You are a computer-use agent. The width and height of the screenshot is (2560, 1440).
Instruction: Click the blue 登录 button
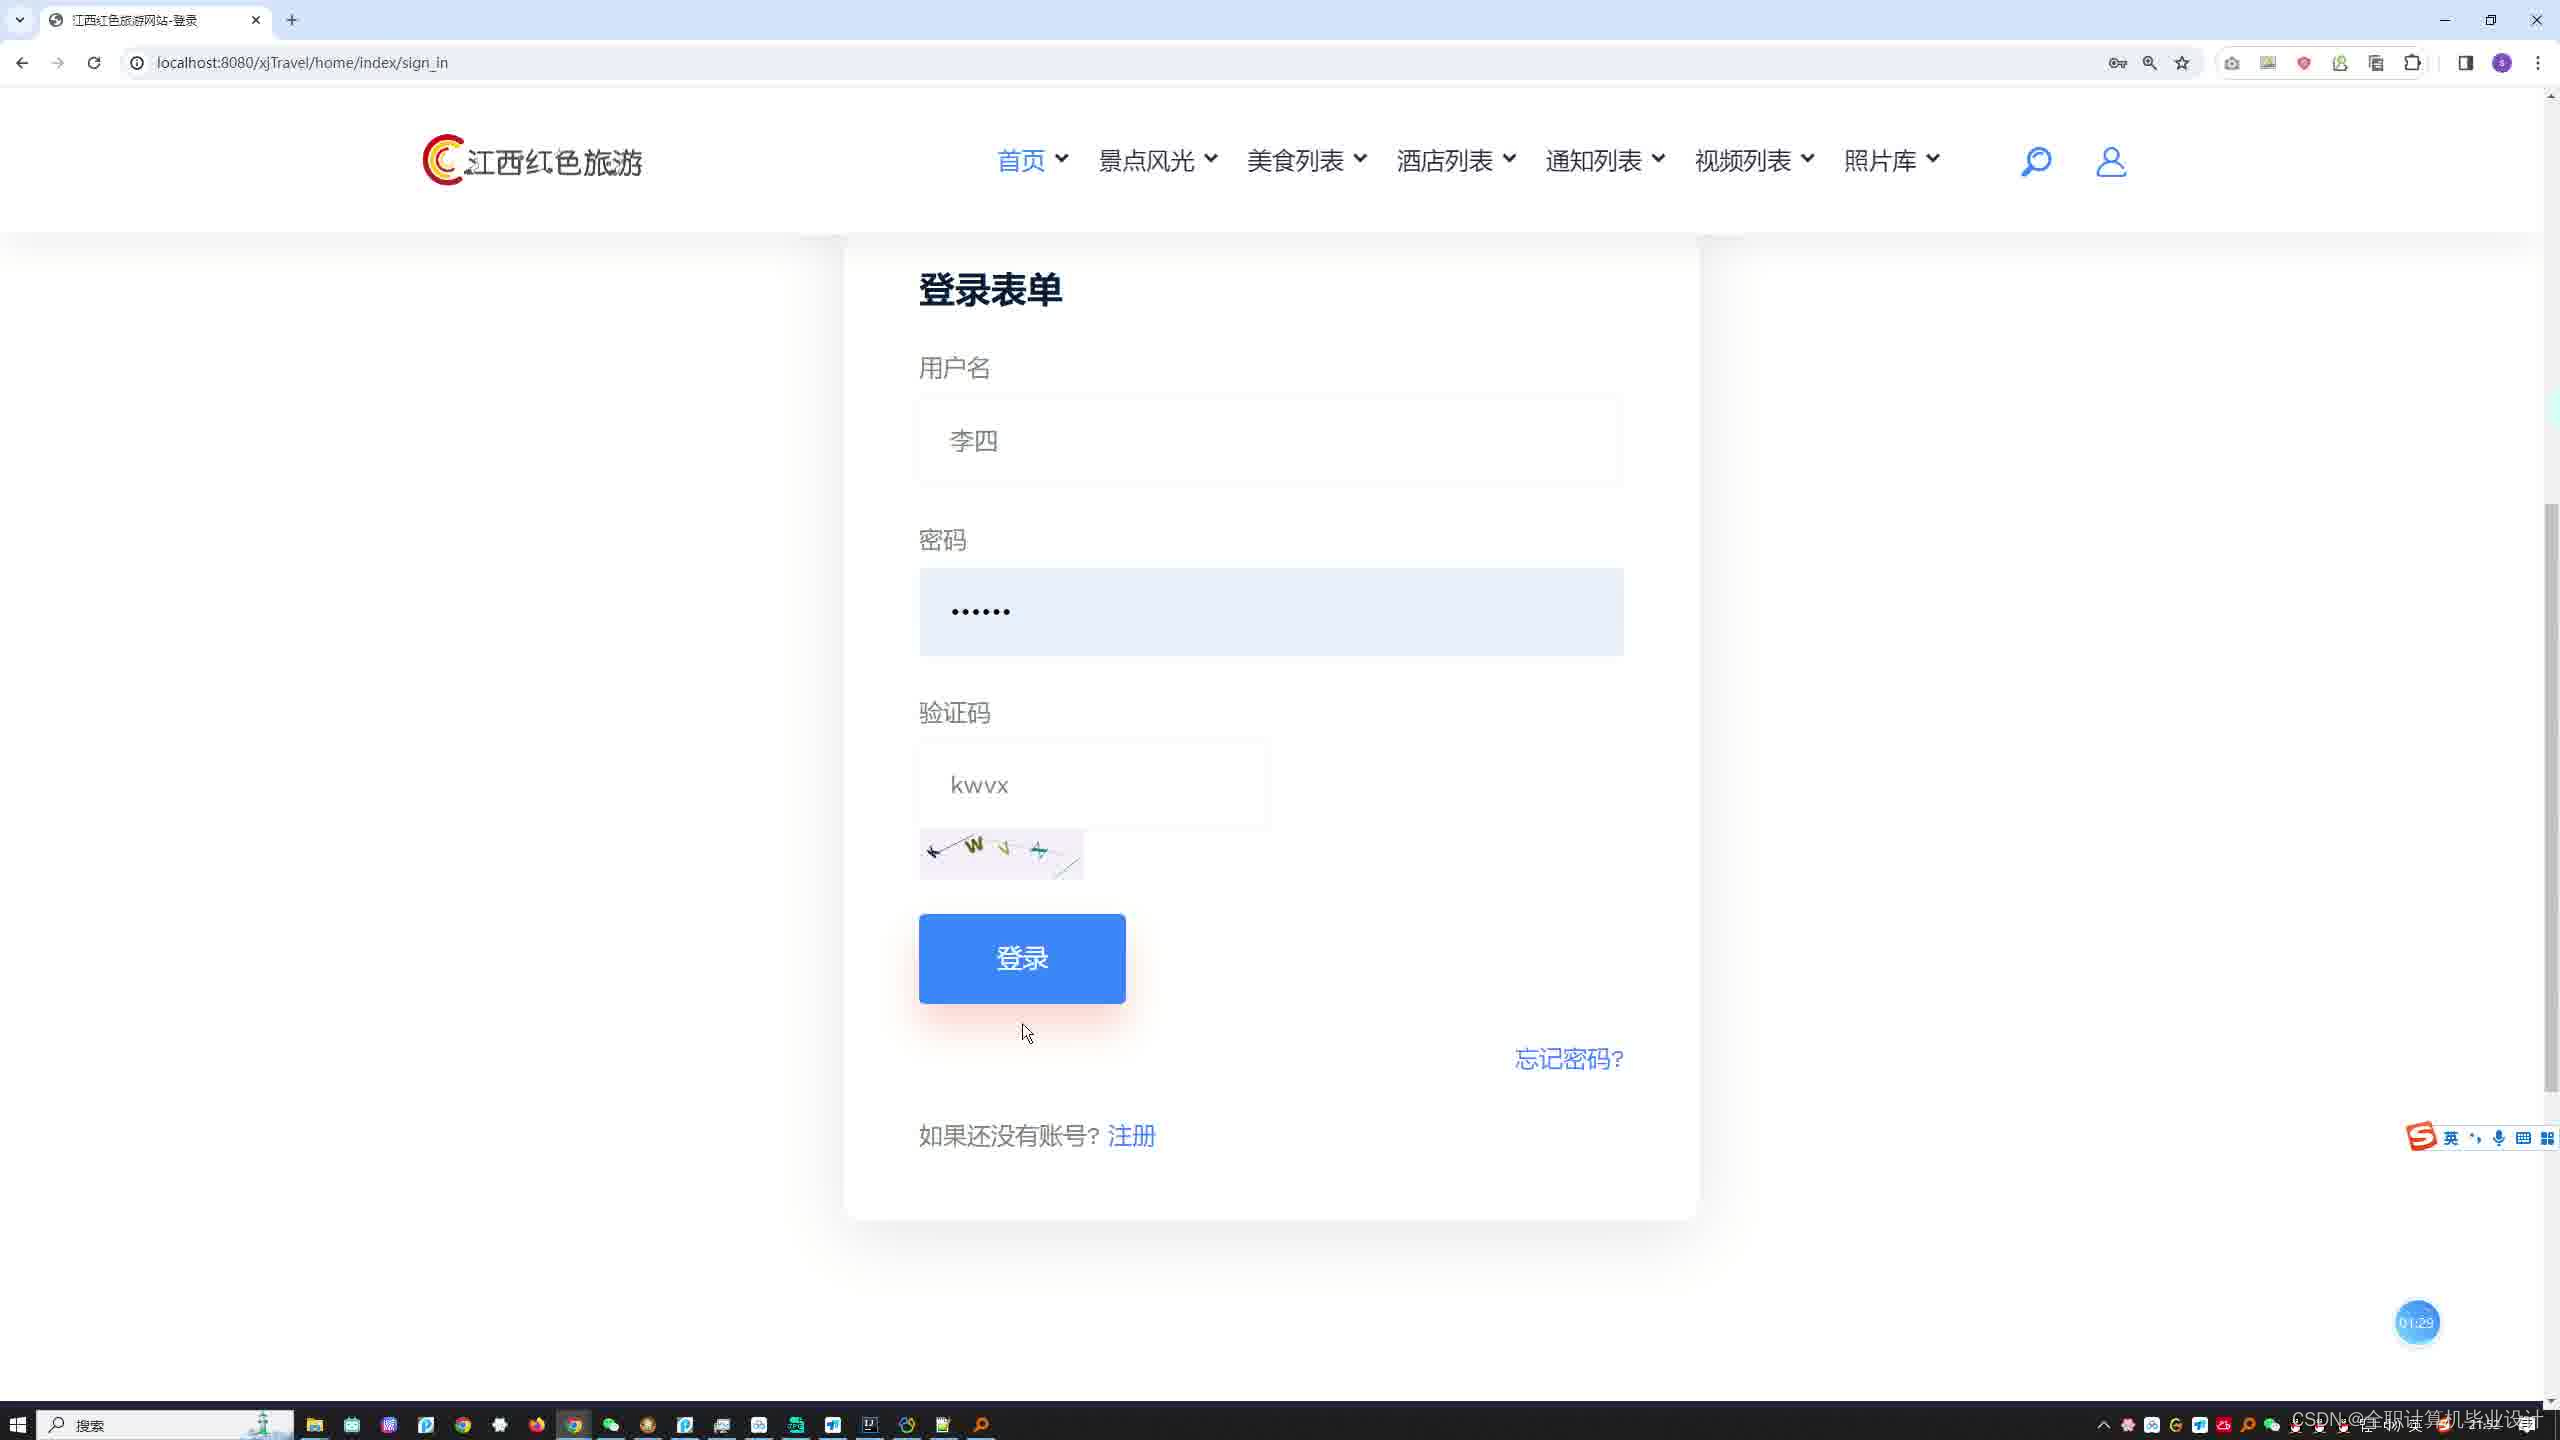click(x=1022, y=958)
